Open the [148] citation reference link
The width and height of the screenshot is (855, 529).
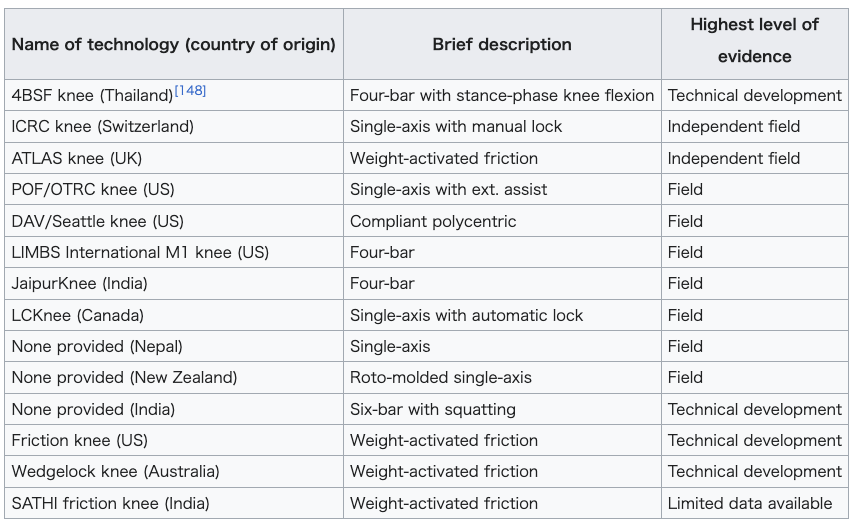pyautogui.click(x=190, y=91)
